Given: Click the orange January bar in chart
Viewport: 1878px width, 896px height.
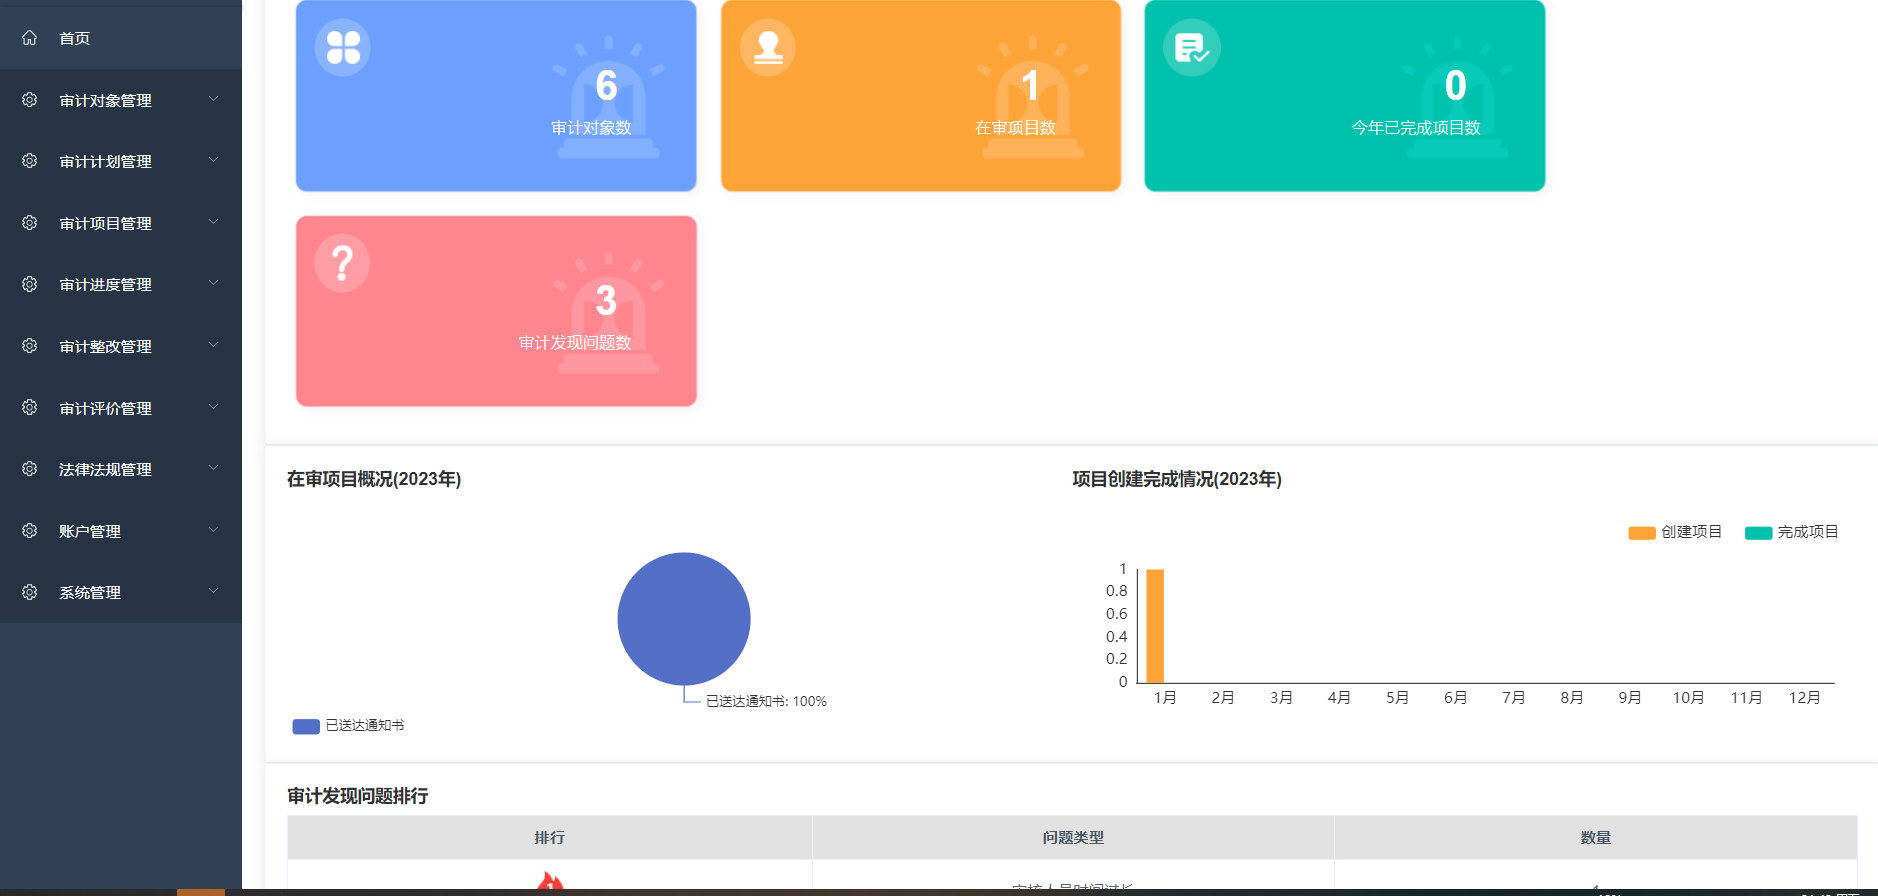Looking at the screenshot, I should pyautogui.click(x=1155, y=626).
